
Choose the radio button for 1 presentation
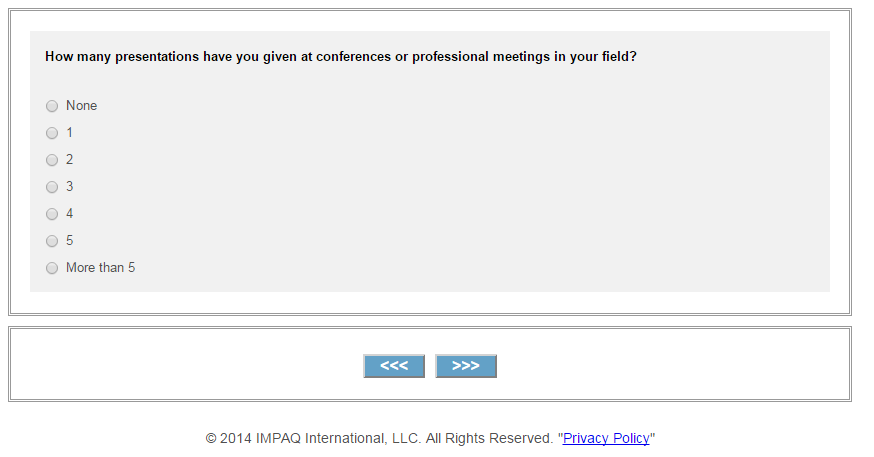[x=52, y=133]
